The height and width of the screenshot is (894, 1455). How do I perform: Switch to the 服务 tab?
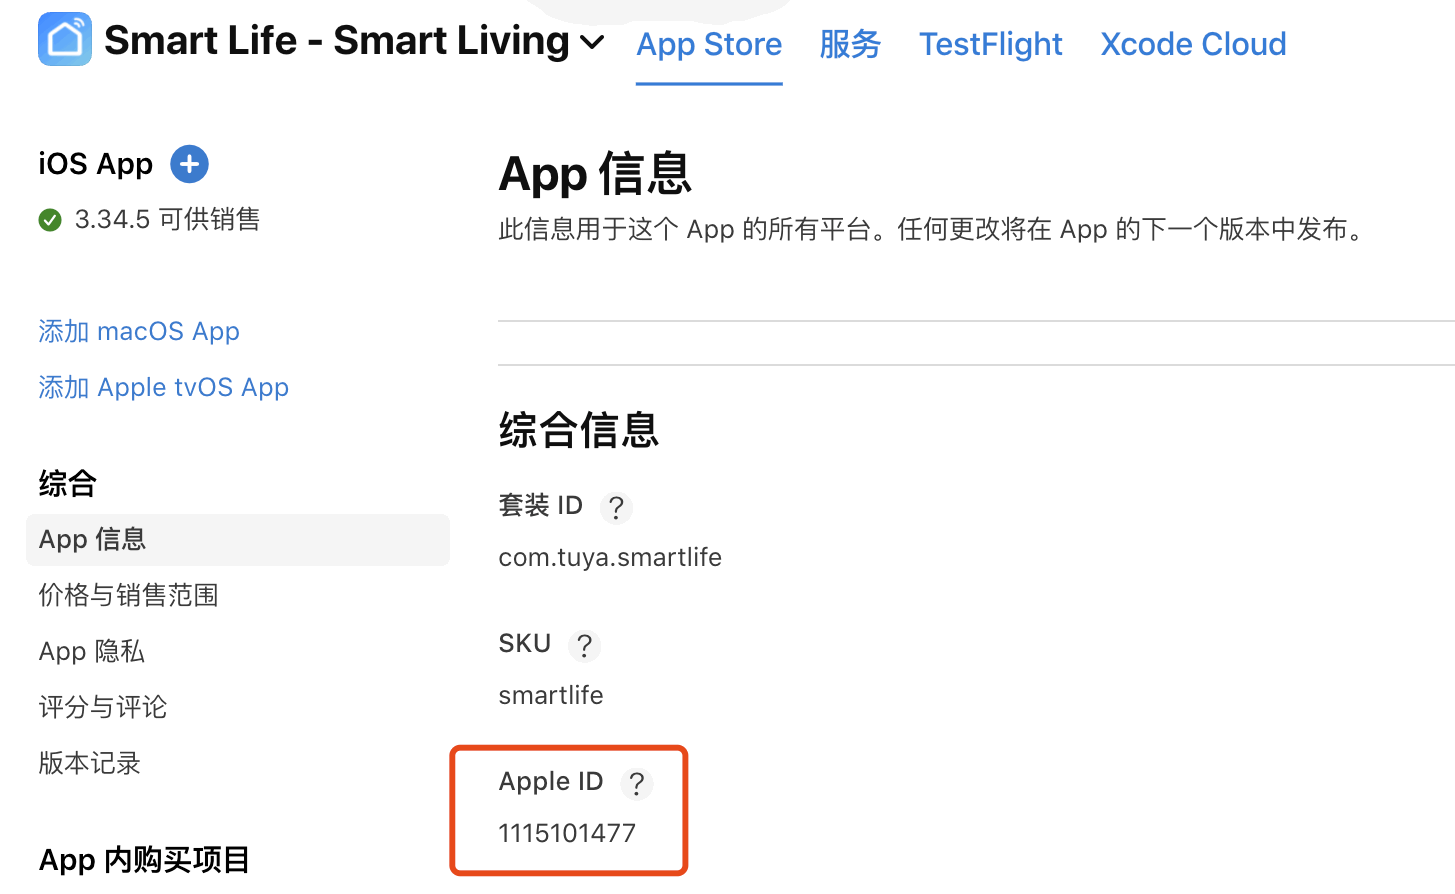click(850, 44)
